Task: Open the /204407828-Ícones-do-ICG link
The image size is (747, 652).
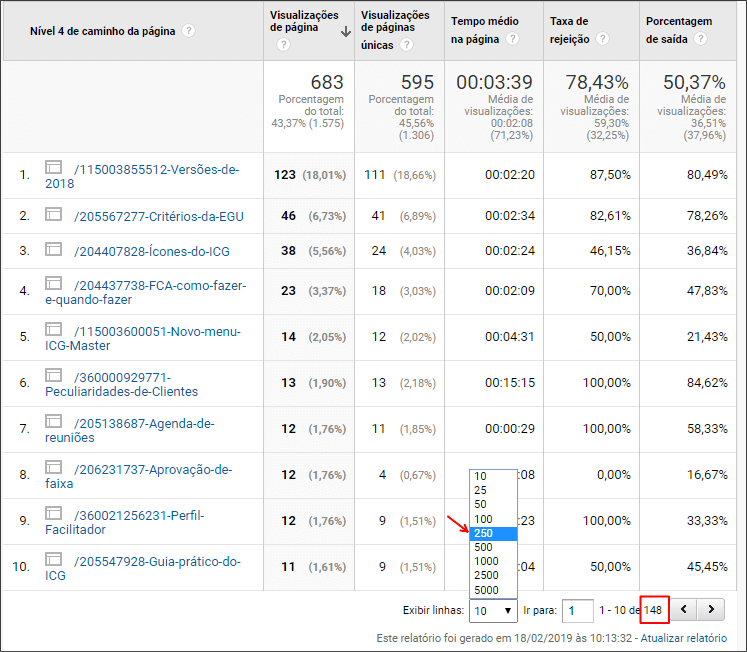Action: tap(151, 251)
